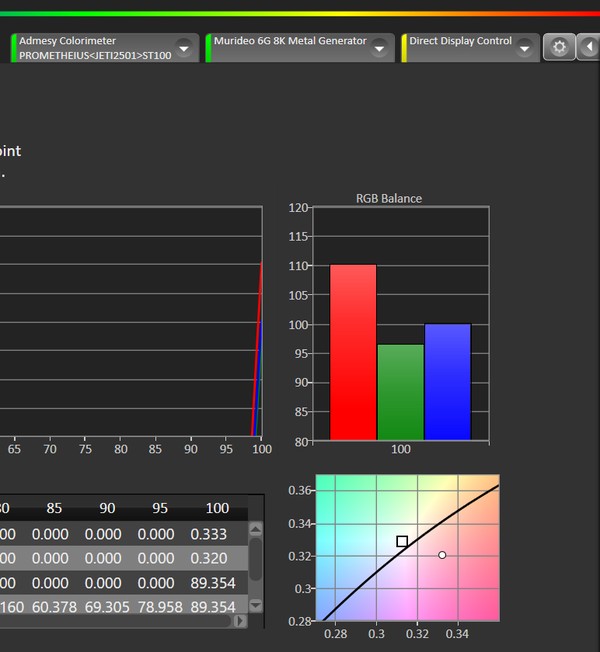Click the 69.305 cell in the table

click(x=107, y=607)
